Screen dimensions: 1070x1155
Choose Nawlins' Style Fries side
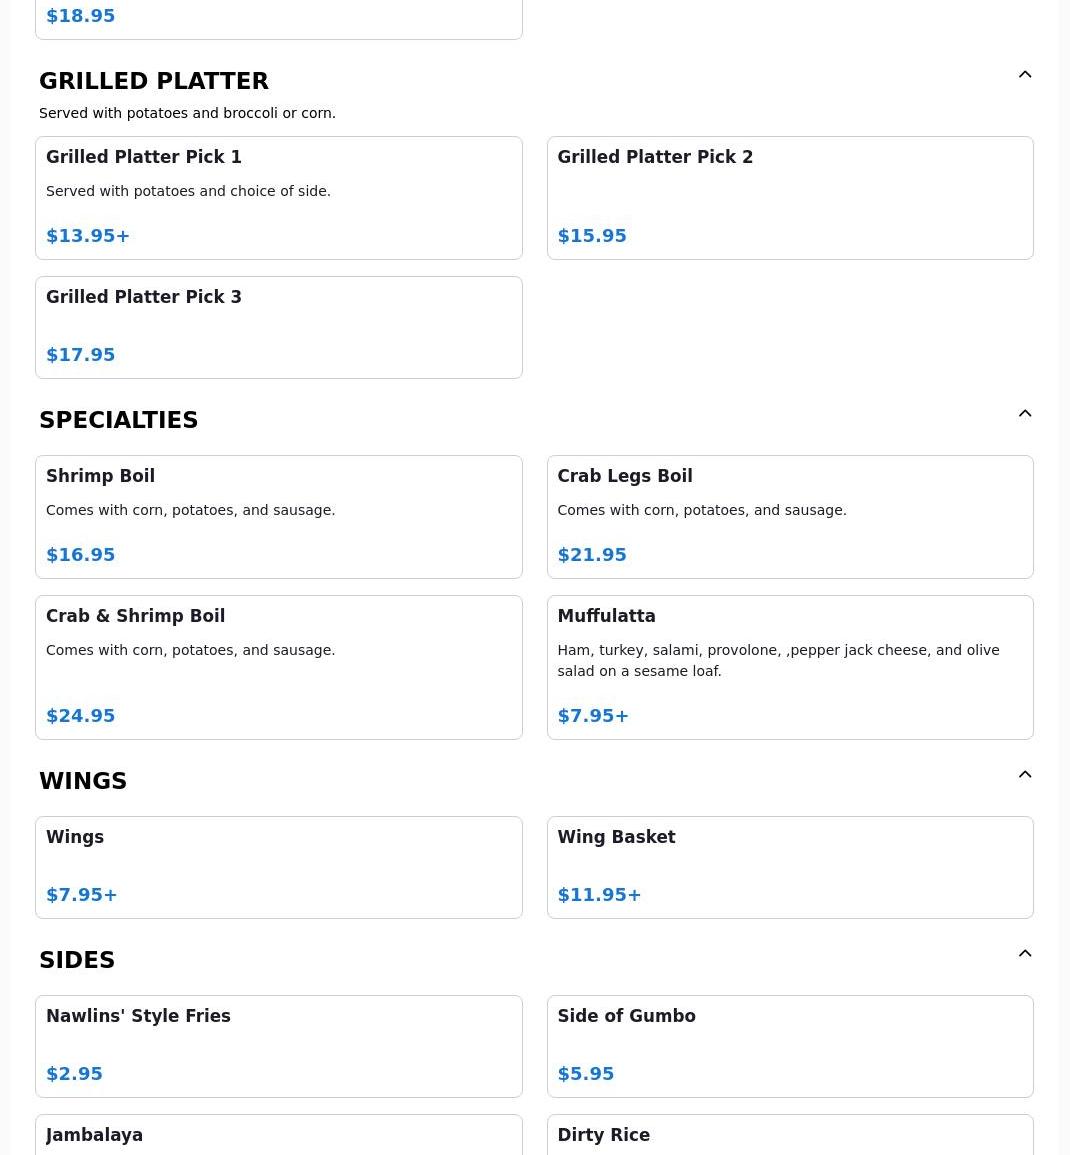click(x=278, y=1046)
